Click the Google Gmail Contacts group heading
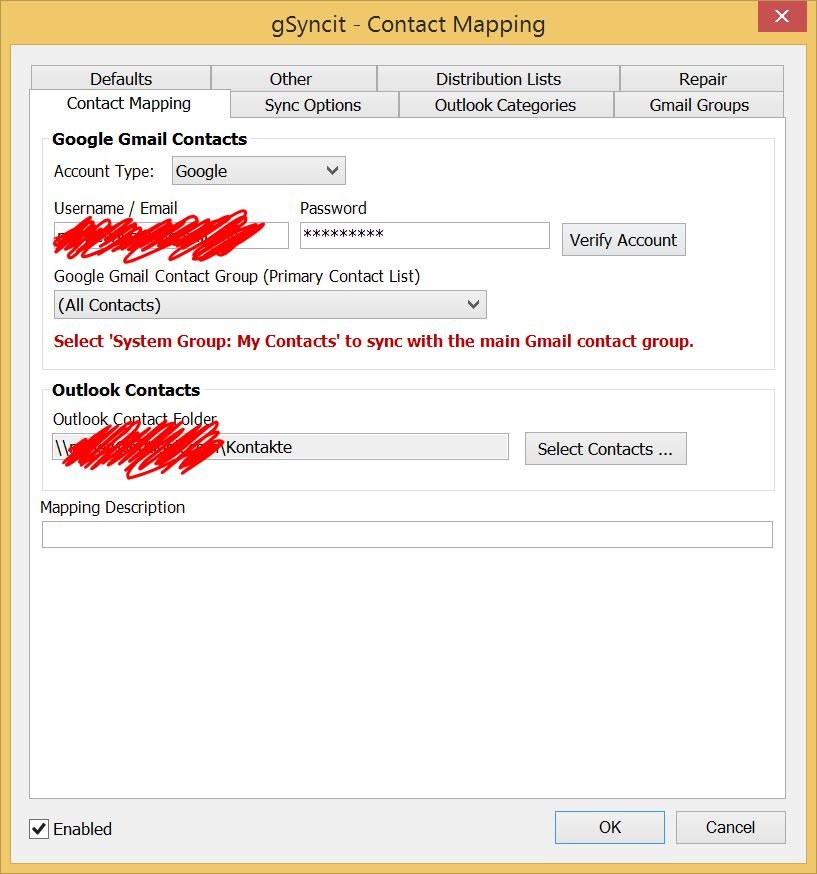Image resolution: width=817 pixels, height=874 pixels. pos(149,139)
